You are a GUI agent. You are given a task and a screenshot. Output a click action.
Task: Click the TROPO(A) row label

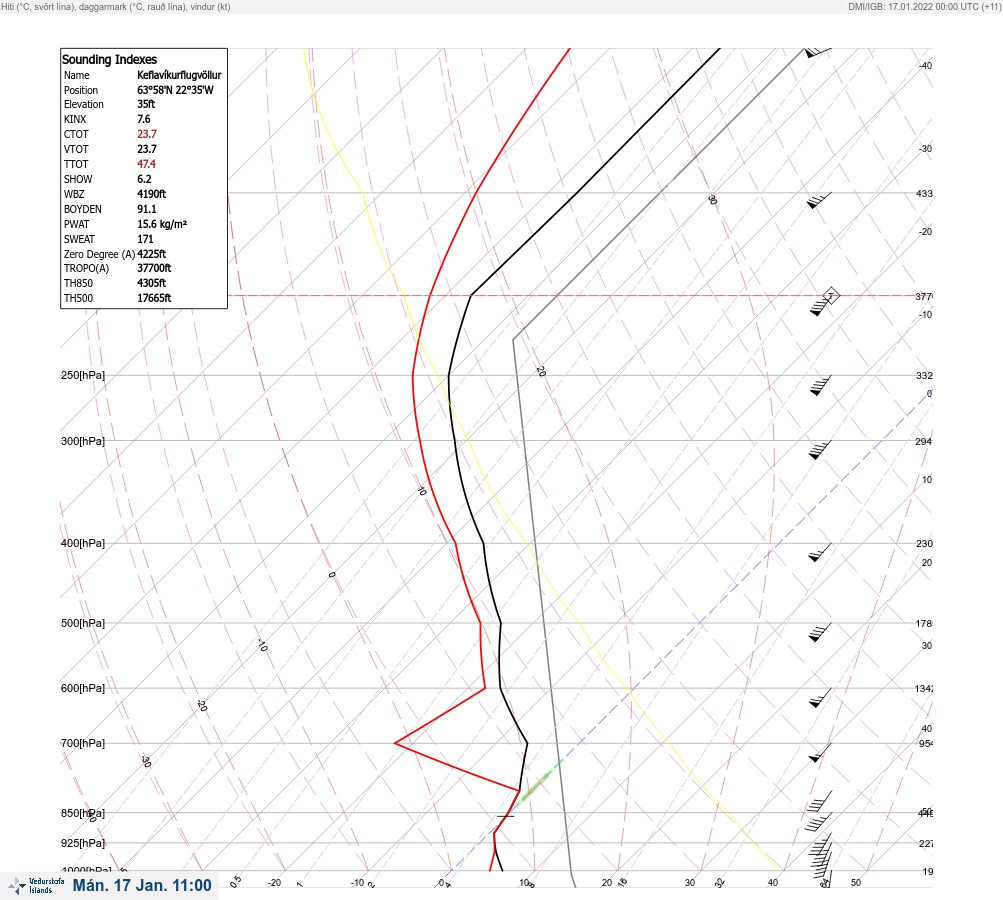click(86, 268)
